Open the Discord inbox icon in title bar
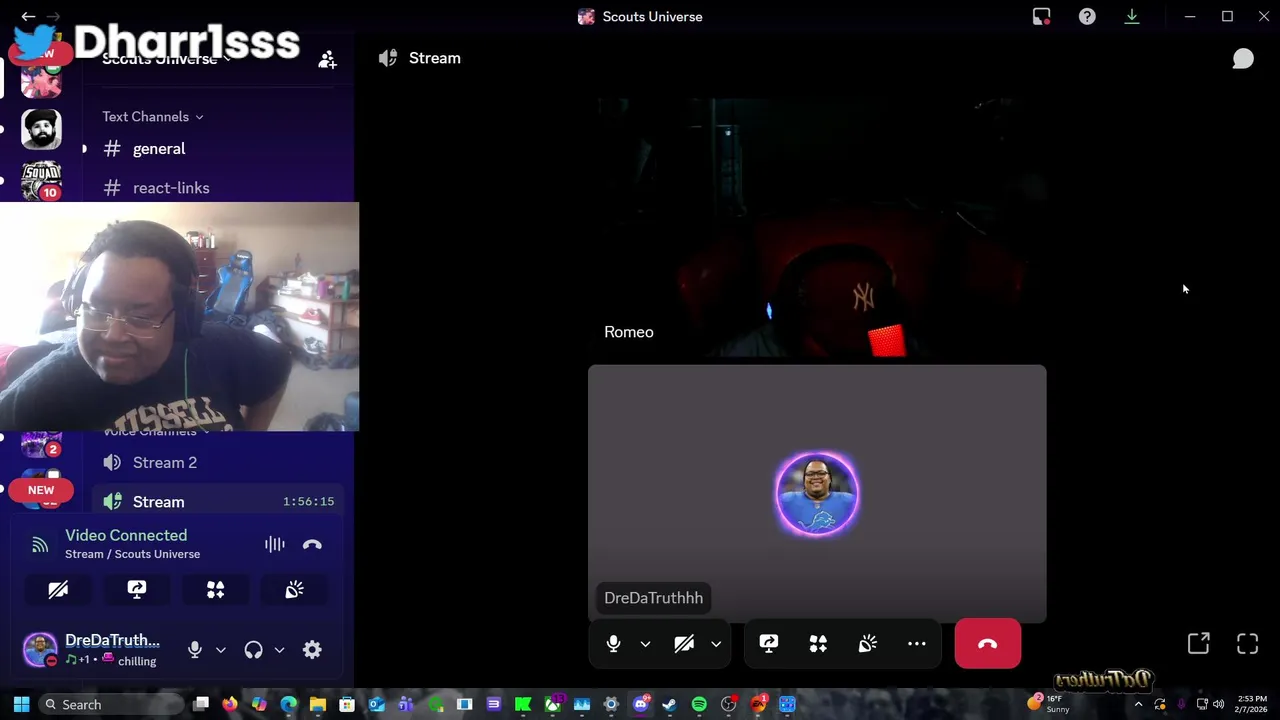The height and width of the screenshot is (720, 1280). (x=1041, y=16)
